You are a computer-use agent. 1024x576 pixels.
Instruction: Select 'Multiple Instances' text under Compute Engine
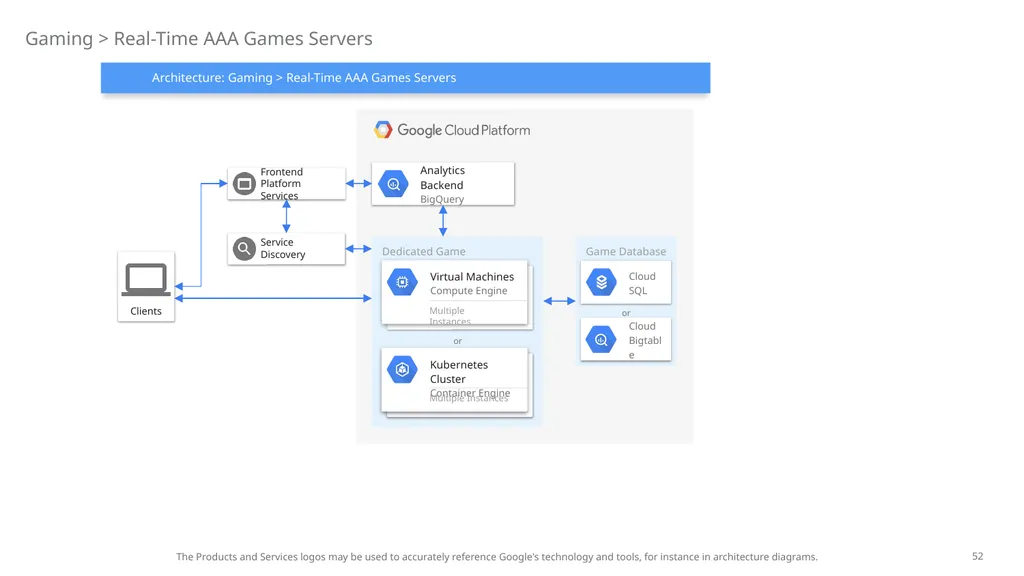coord(450,315)
